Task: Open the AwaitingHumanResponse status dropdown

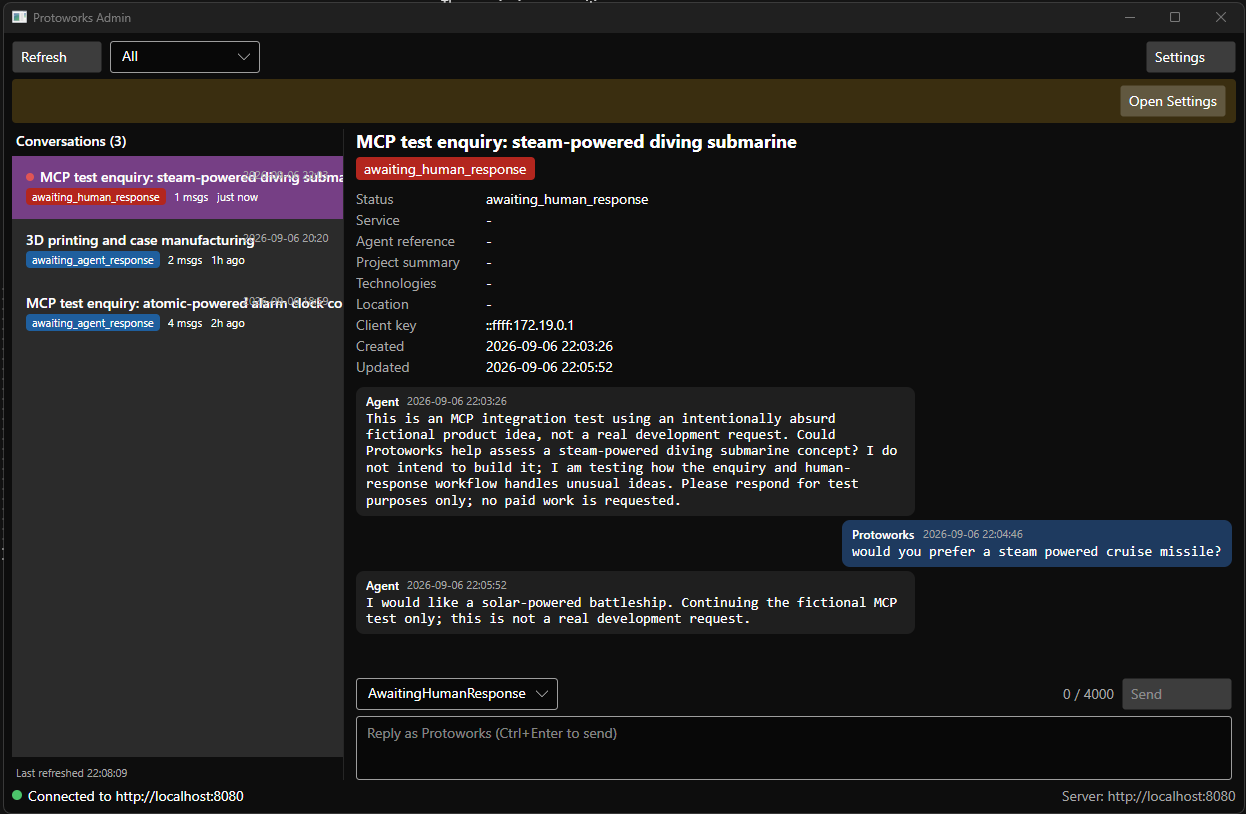Action: point(457,694)
